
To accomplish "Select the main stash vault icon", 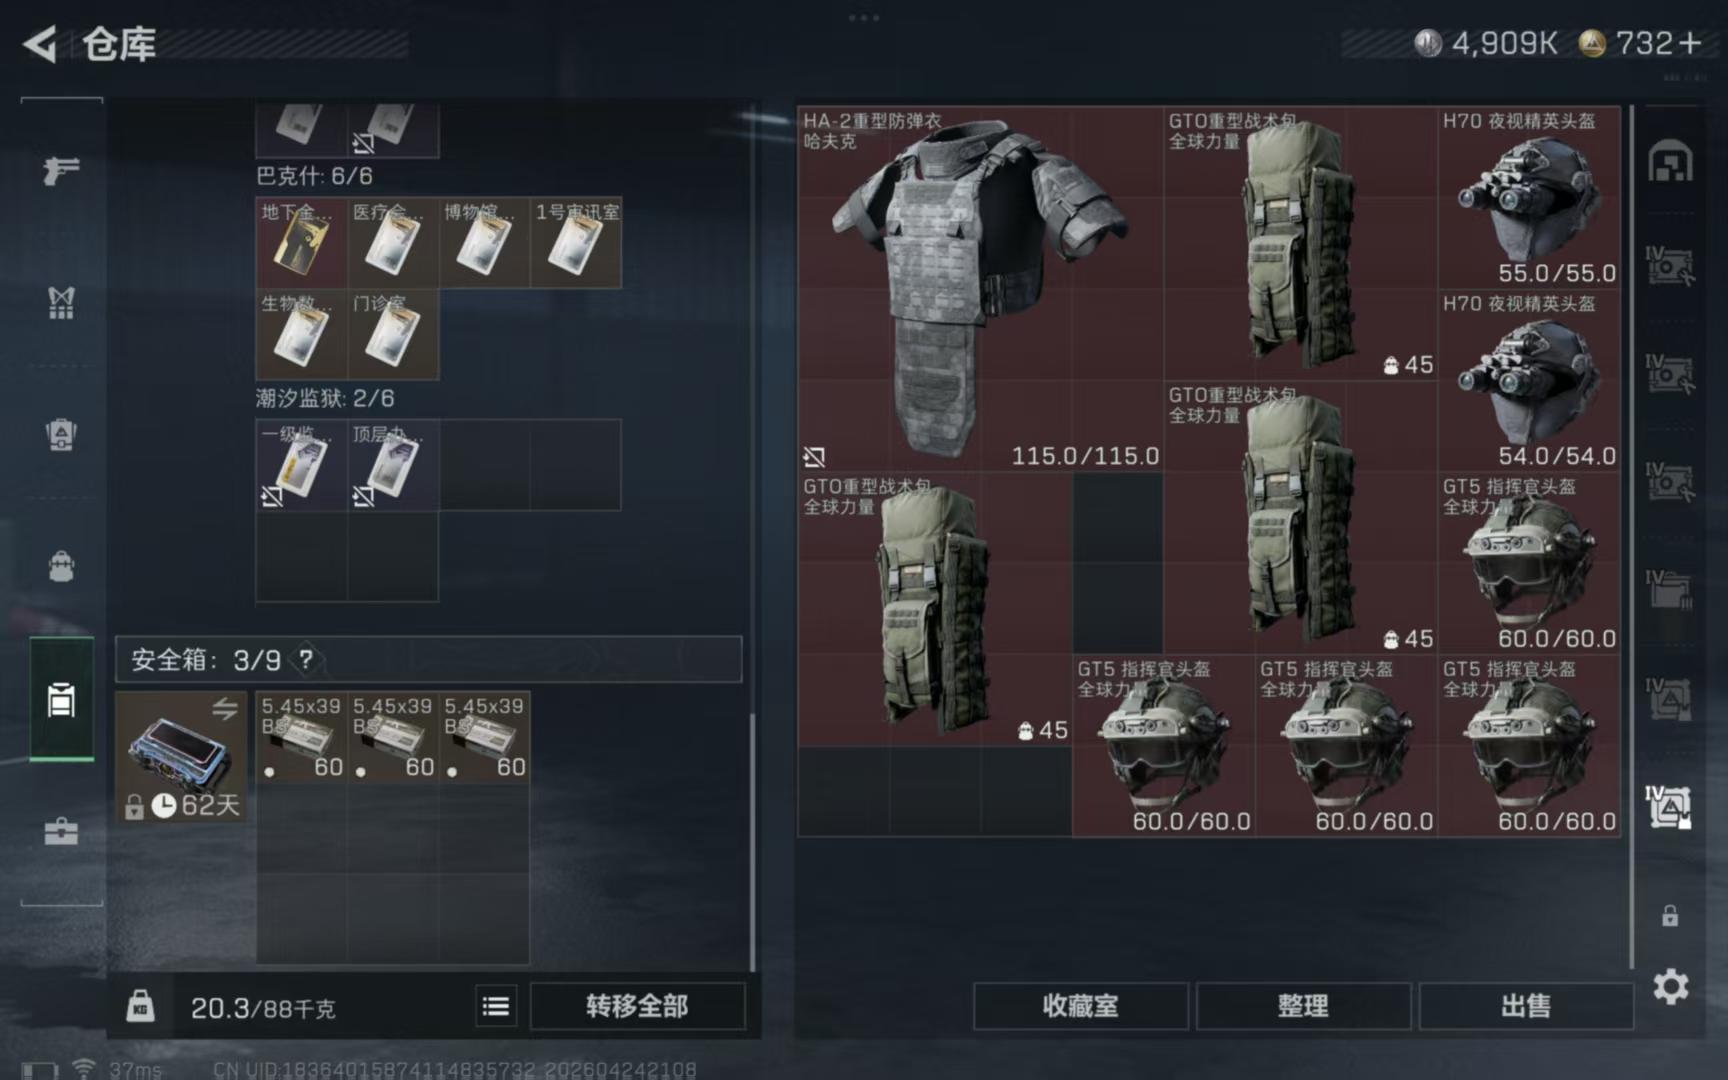I will pyautogui.click(x=1670, y=162).
